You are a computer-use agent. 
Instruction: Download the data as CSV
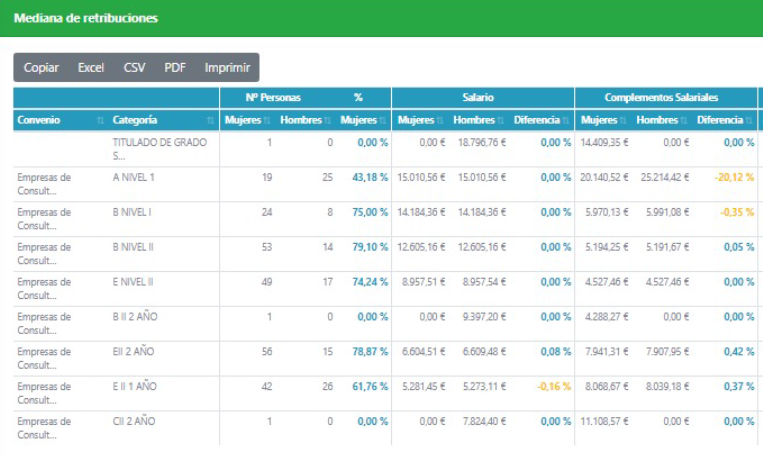(x=134, y=68)
